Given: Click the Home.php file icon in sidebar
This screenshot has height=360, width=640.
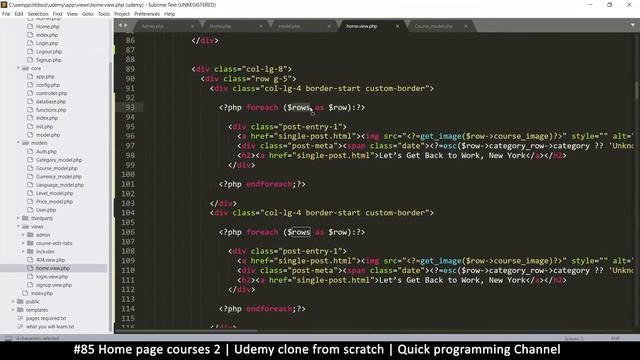Looking at the screenshot, I should click(30, 27).
